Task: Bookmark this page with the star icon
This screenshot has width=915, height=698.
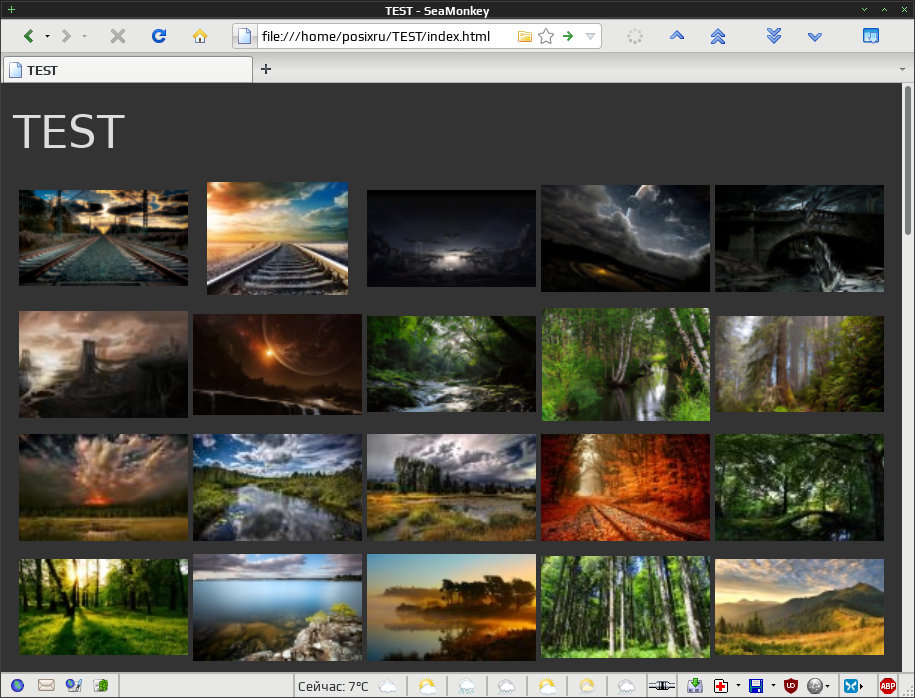Action: pos(546,36)
